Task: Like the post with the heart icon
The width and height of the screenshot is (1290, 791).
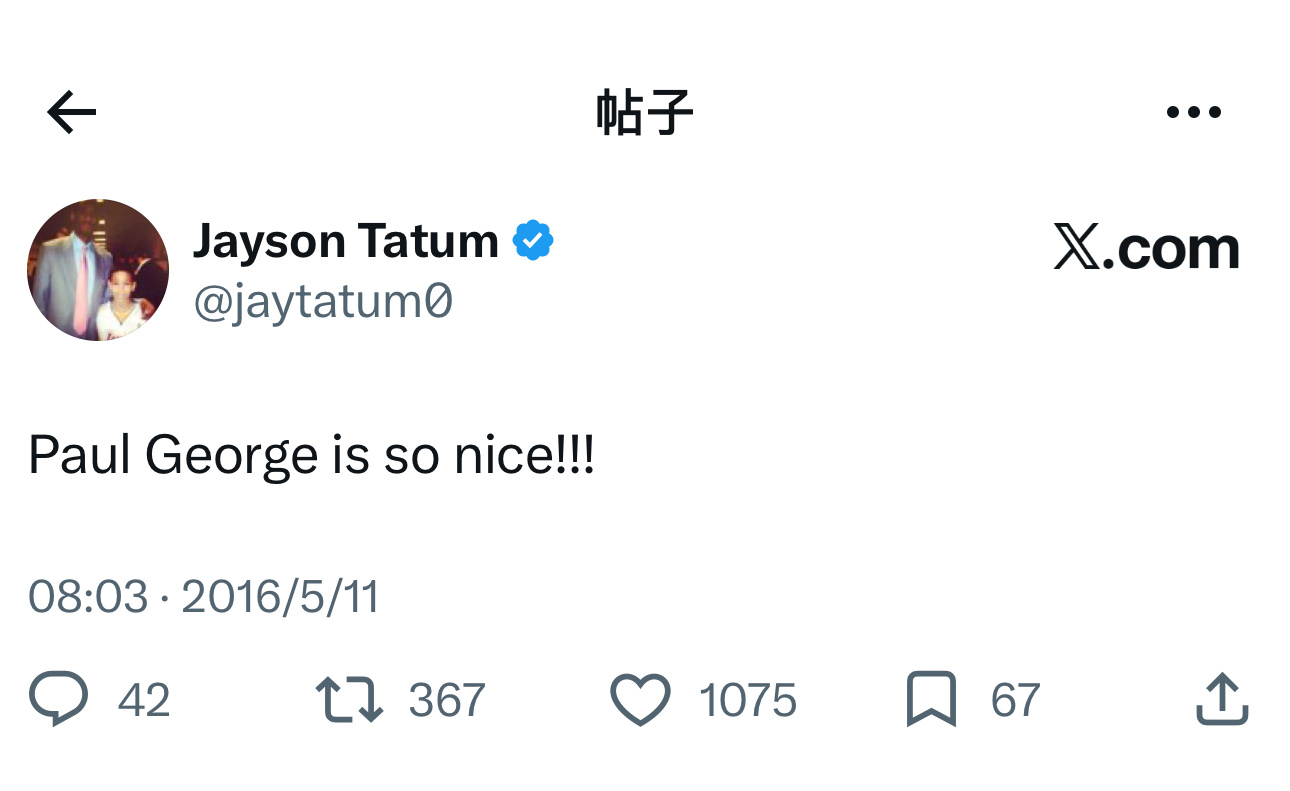Action: tap(640, 699)
